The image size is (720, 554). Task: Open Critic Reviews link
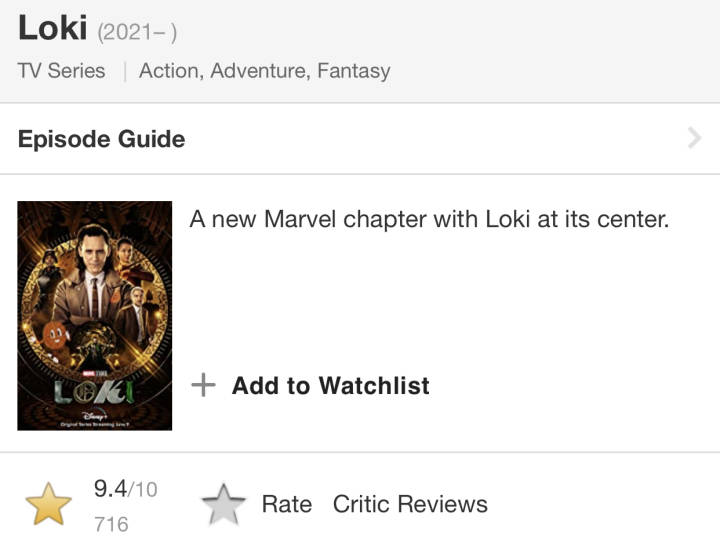(410, 504)
